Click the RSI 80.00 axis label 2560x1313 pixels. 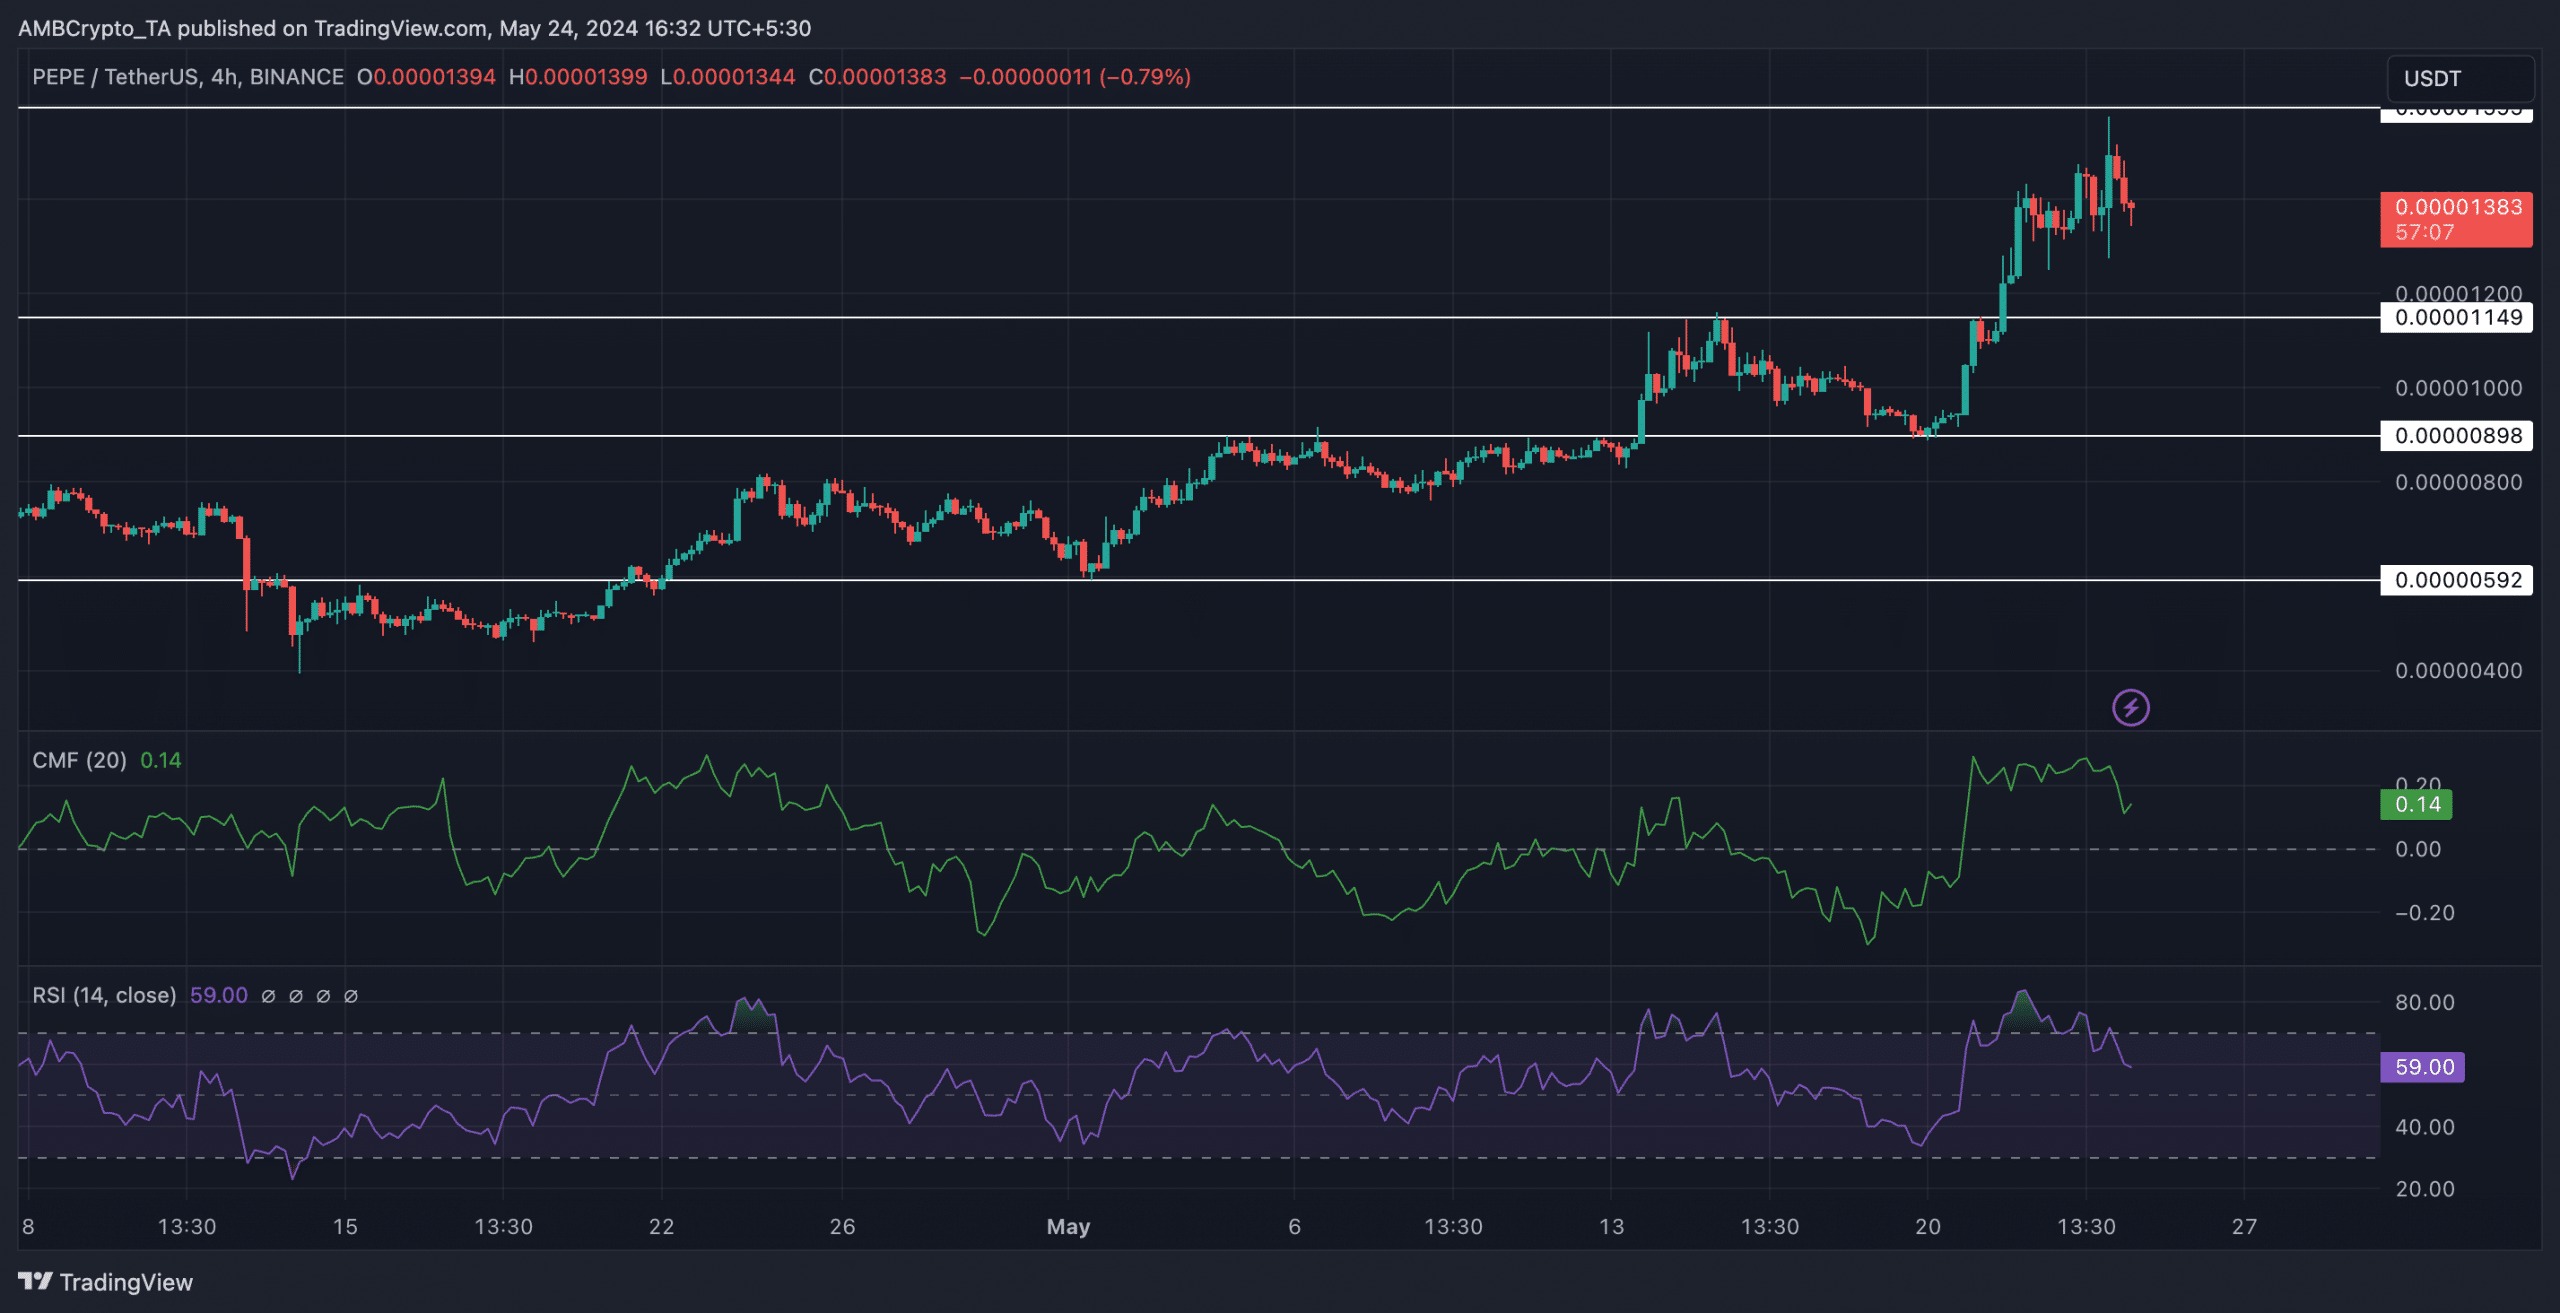2425,1002
